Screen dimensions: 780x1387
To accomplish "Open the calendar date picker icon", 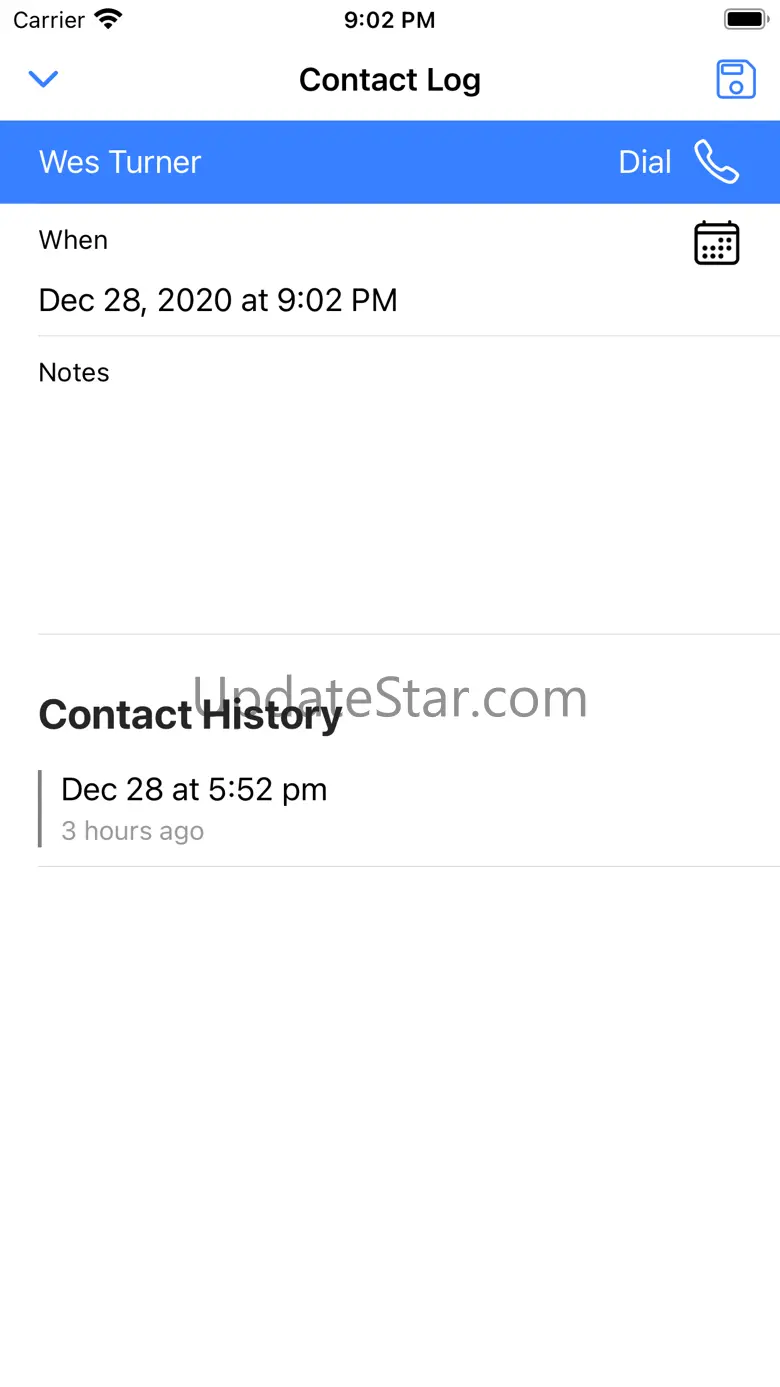I will tap(716, 243).
